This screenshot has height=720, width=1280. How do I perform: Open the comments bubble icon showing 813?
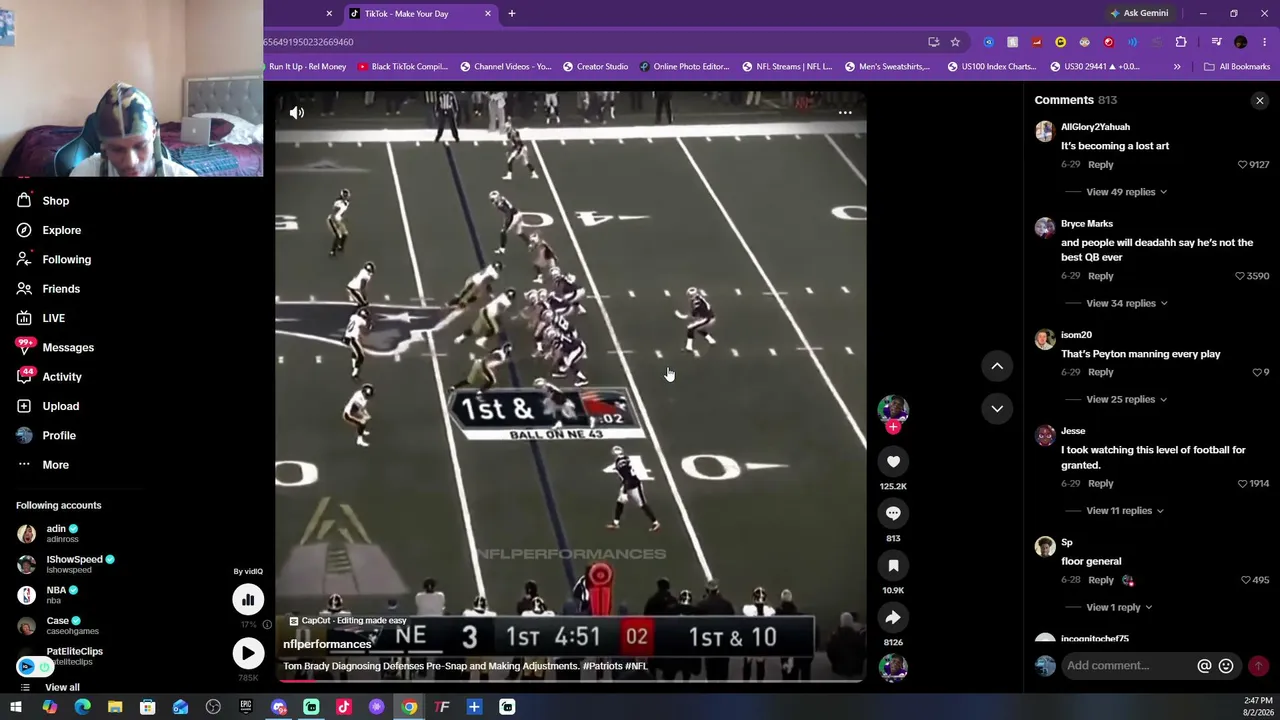(893, 513)
